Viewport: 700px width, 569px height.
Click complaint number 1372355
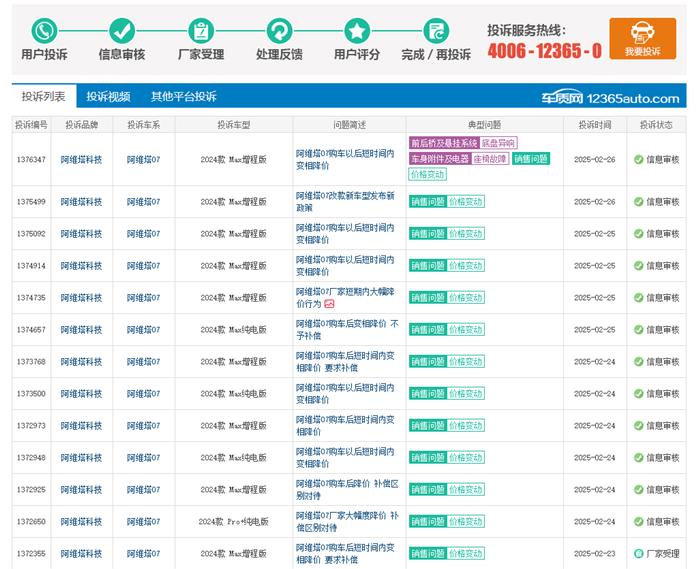[x=31, y=553]
